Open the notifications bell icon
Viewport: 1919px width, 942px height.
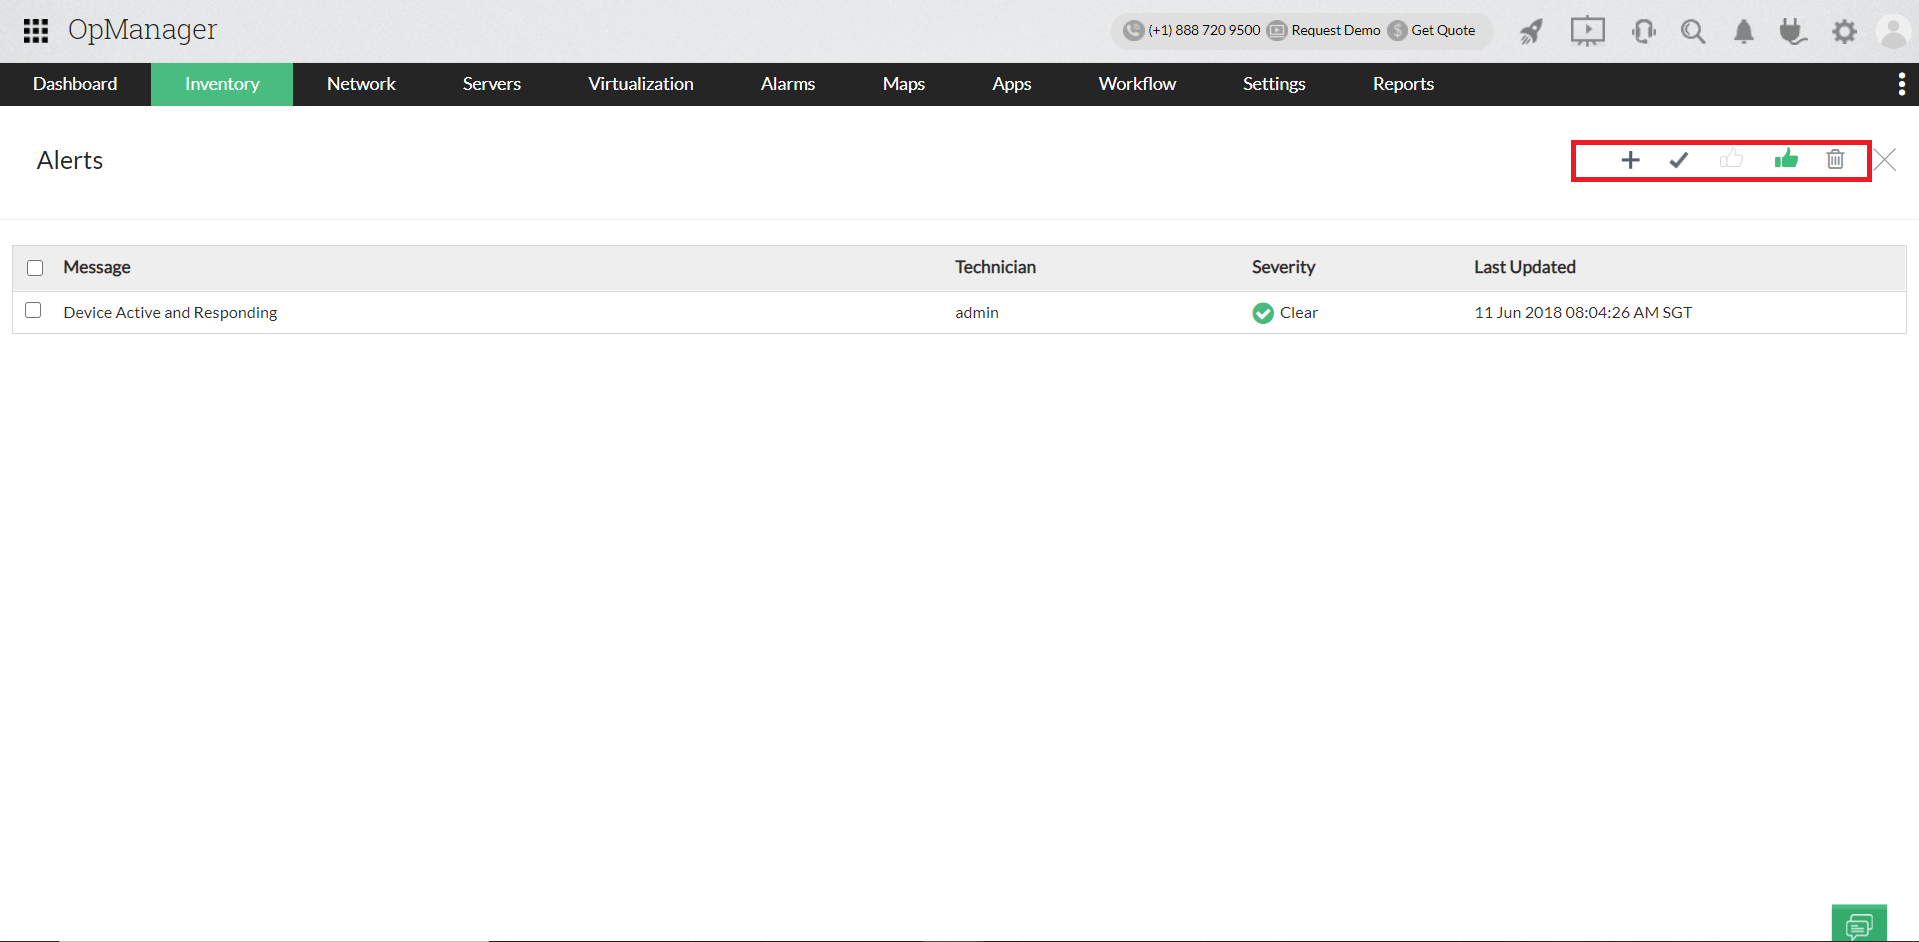pos(1744,32)
